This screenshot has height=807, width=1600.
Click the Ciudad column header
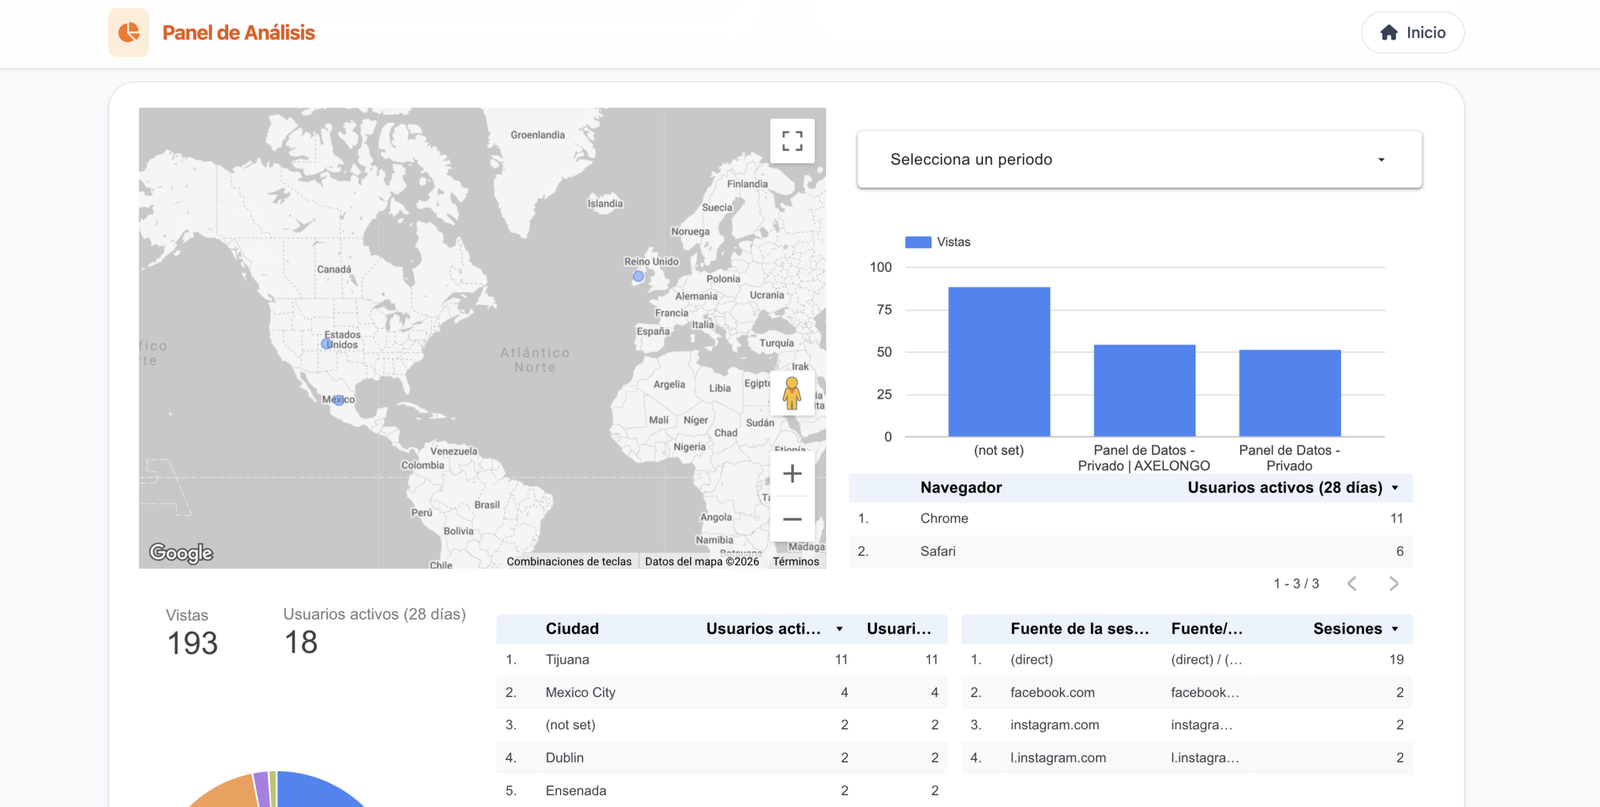572,629
